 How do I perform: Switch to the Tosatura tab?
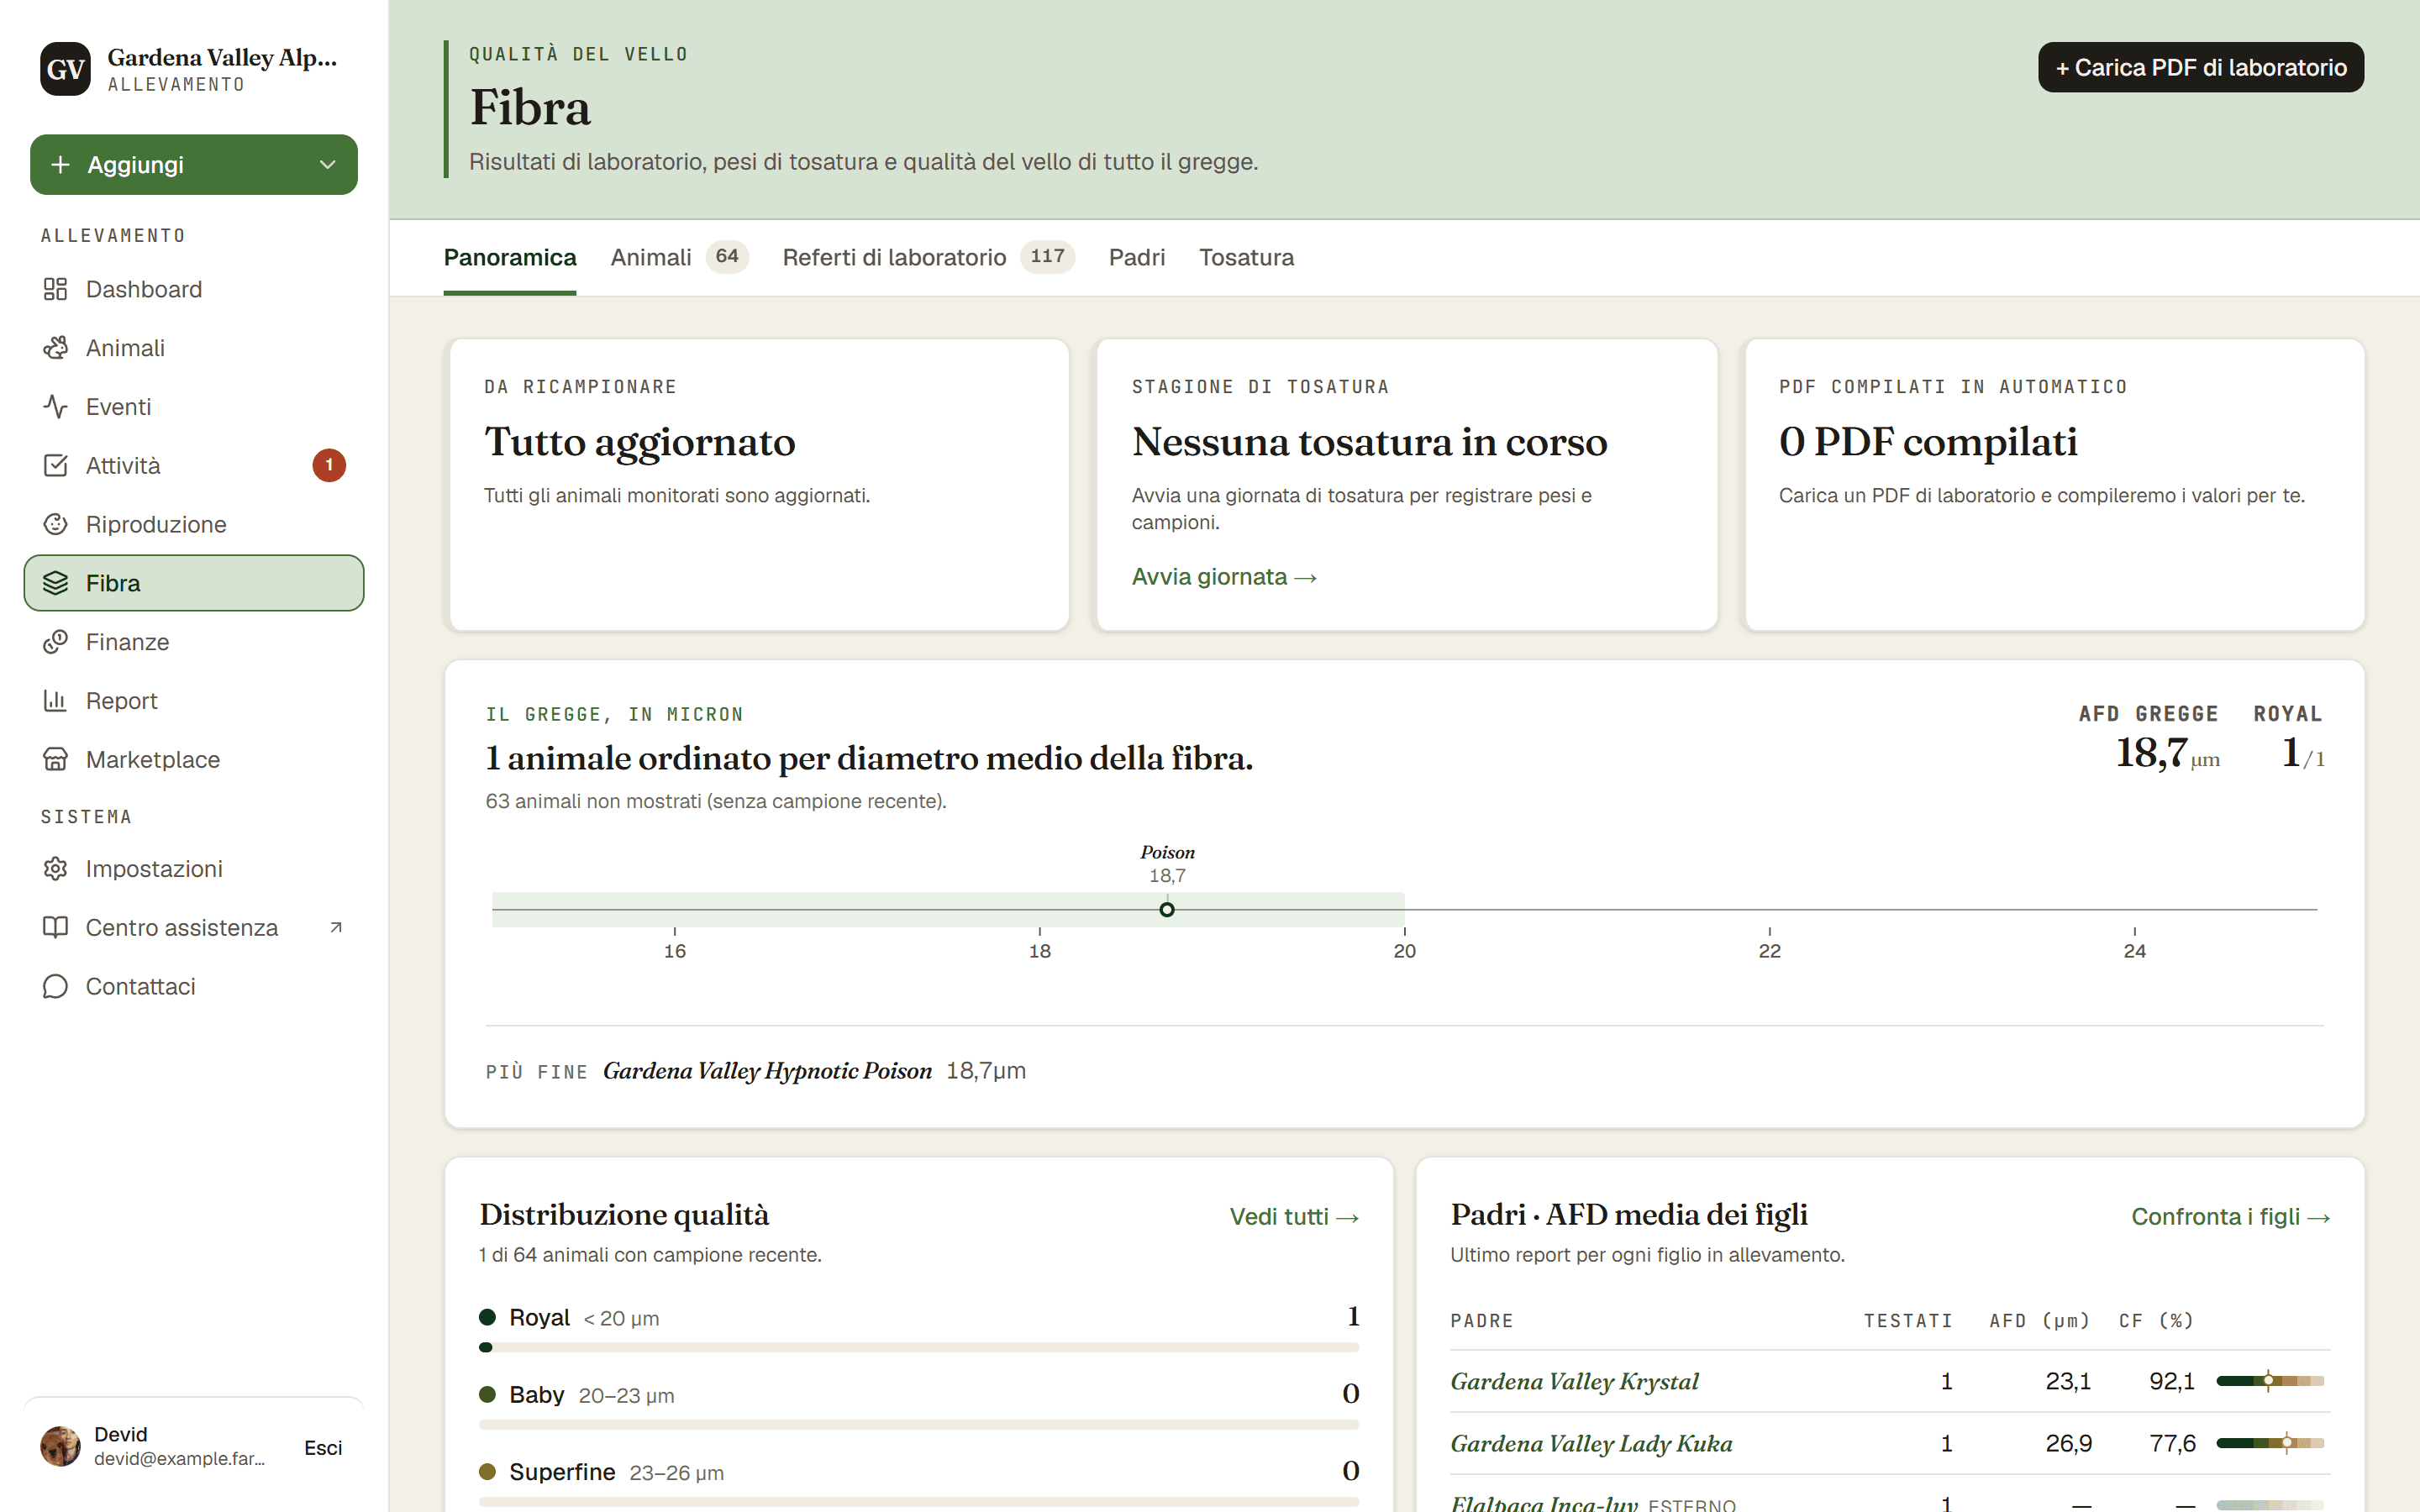[1246, 258]
